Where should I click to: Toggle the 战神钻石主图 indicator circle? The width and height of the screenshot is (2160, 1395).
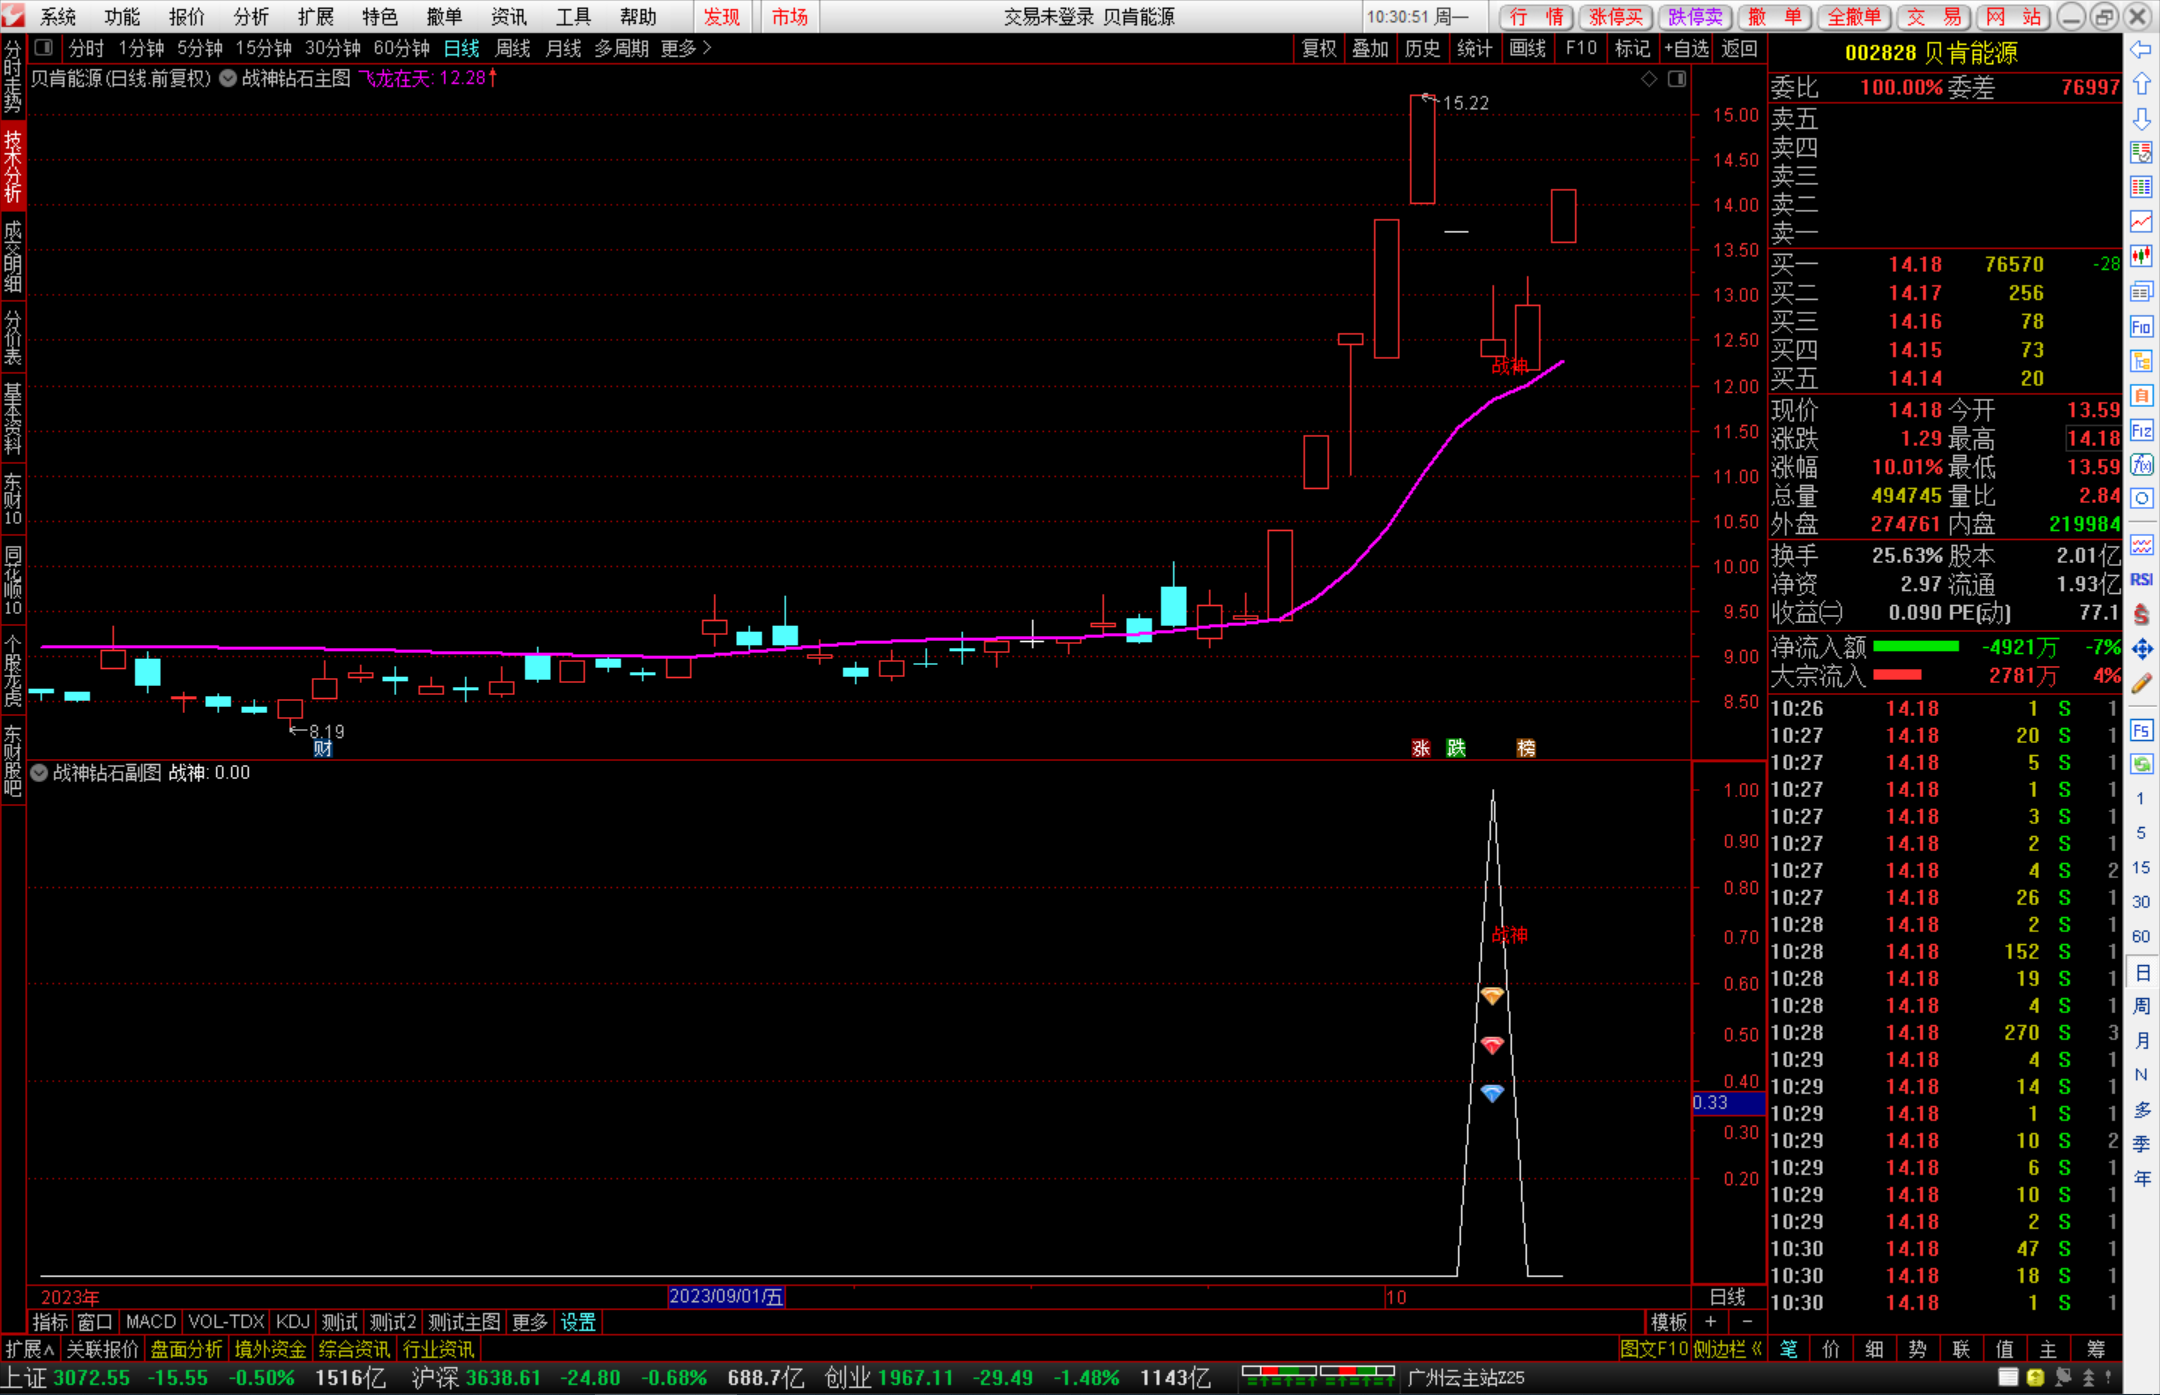pyautogui.click(x=228, y=78)
